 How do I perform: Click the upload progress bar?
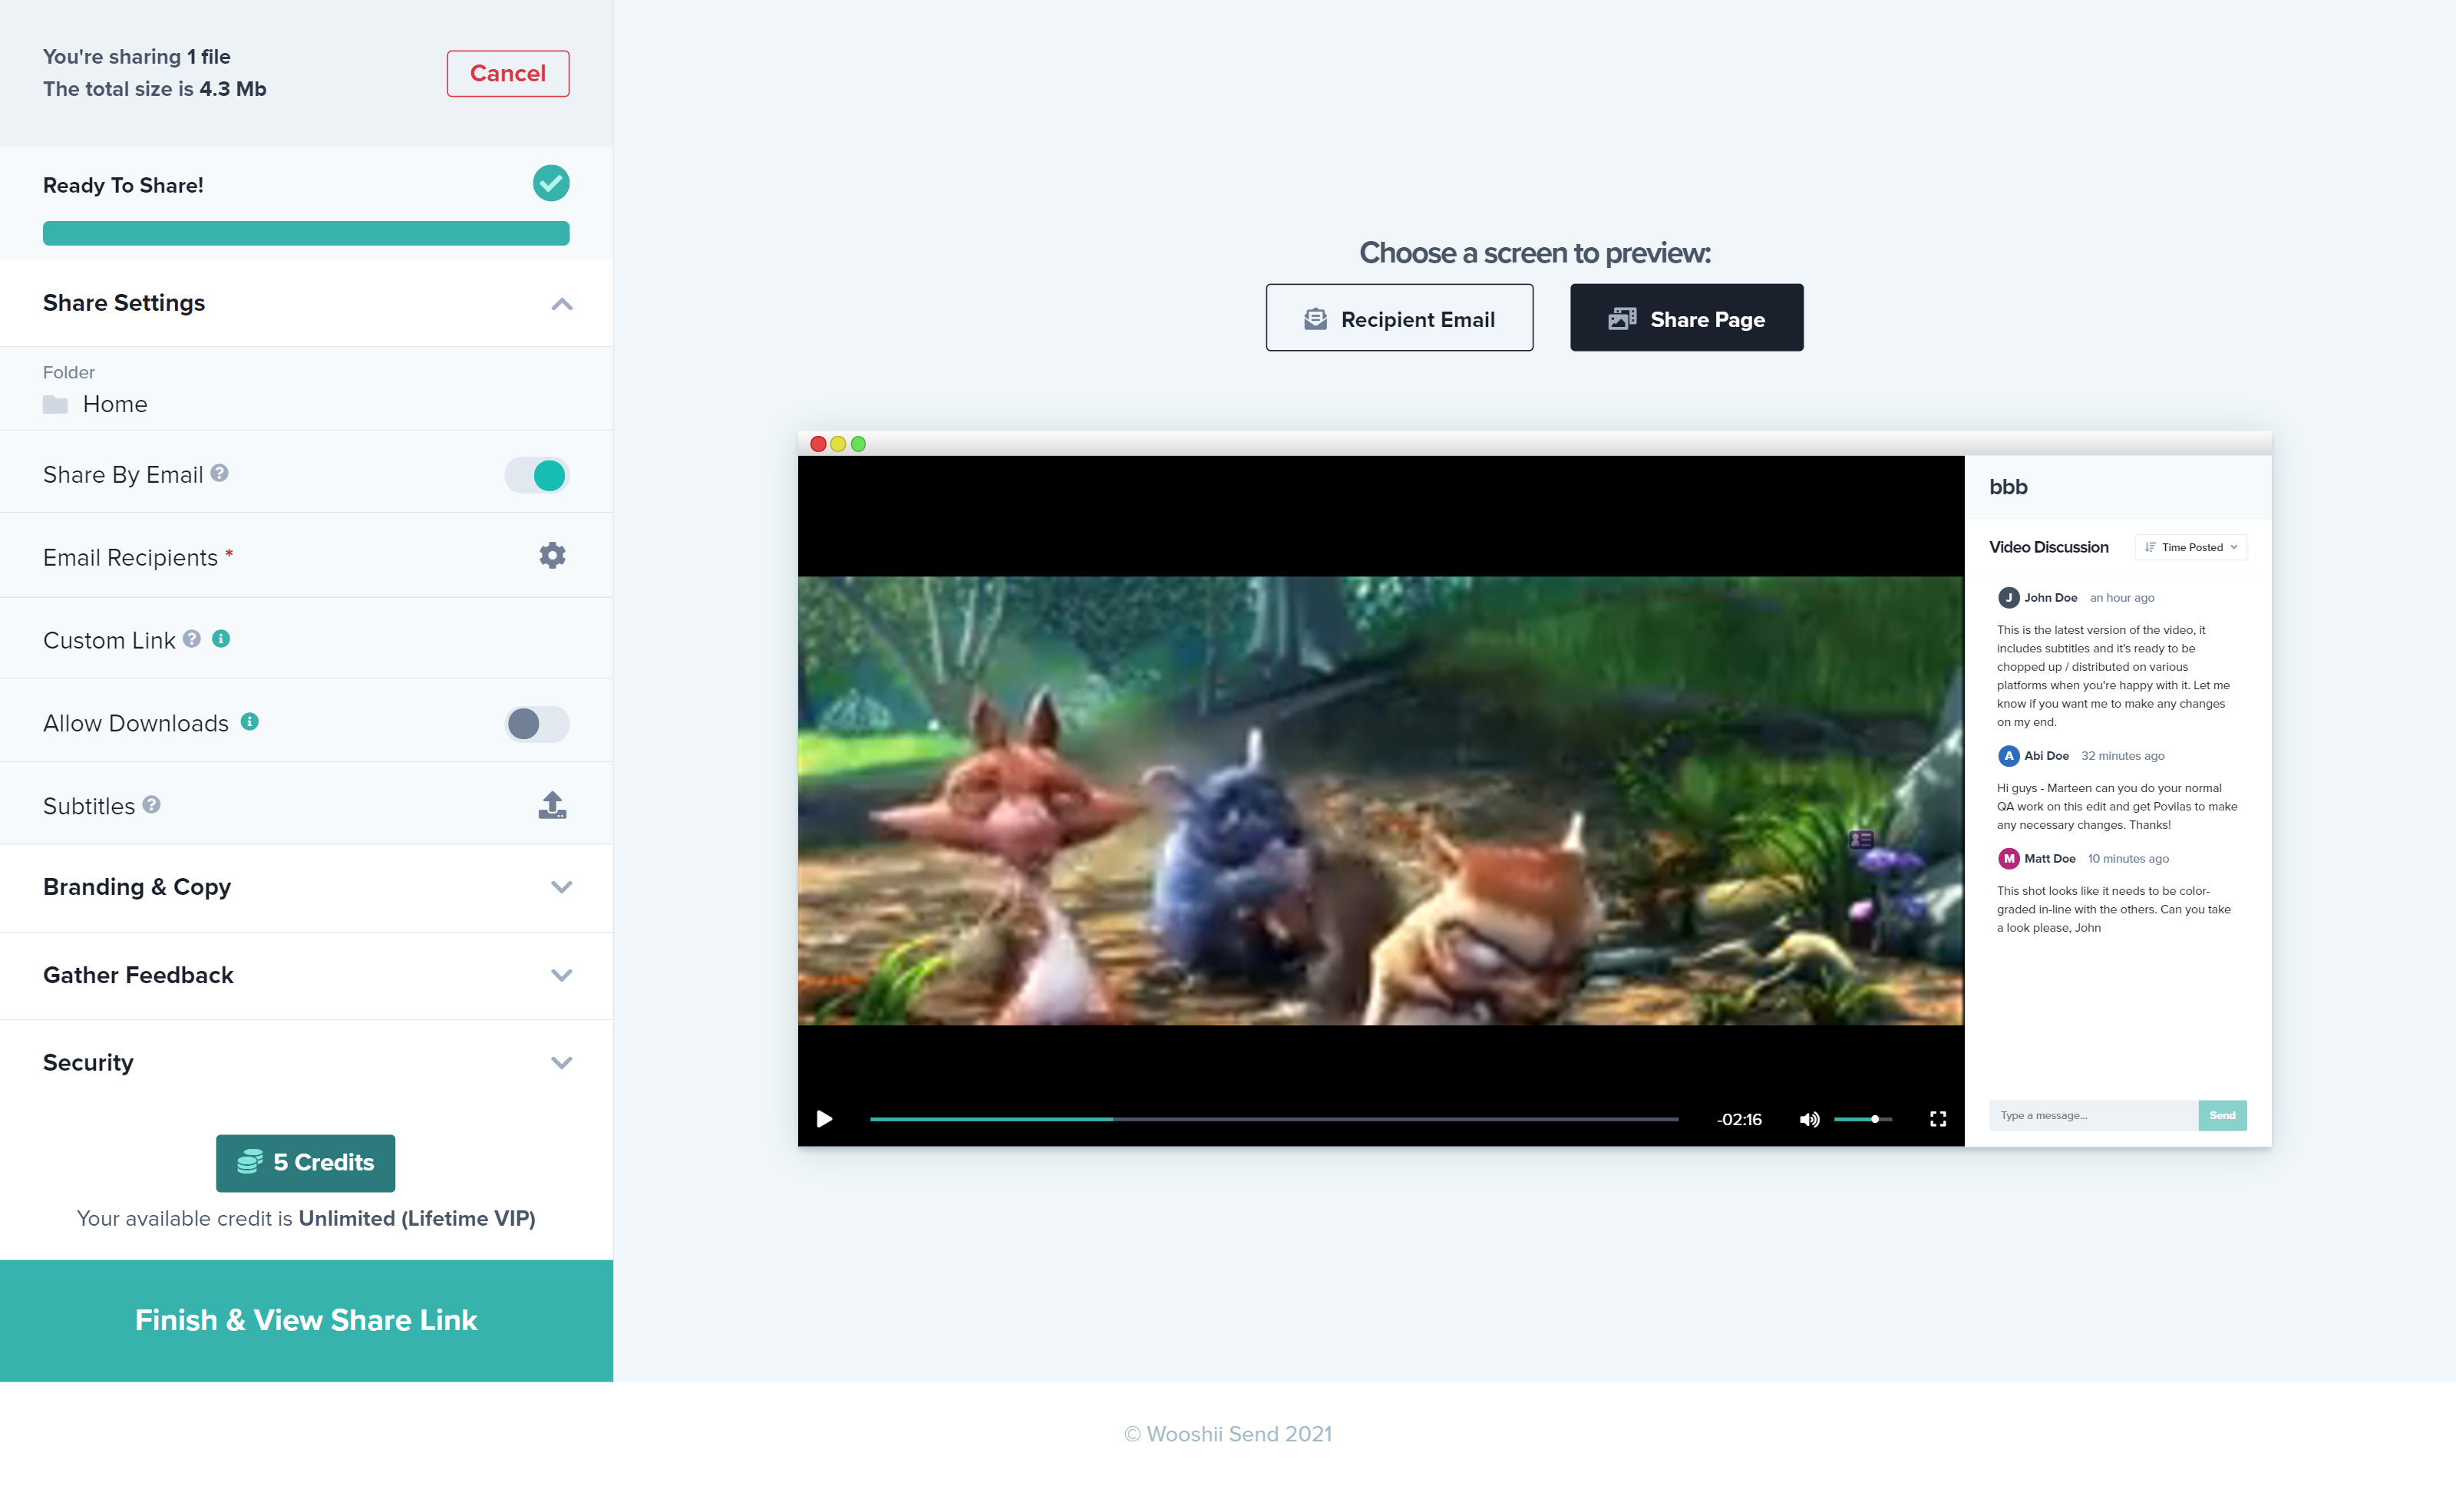306,233
